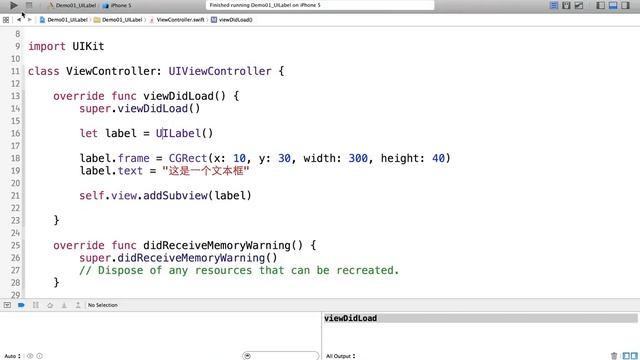Run the project with the Play button
640x360 pixels.
click(13, 5)
